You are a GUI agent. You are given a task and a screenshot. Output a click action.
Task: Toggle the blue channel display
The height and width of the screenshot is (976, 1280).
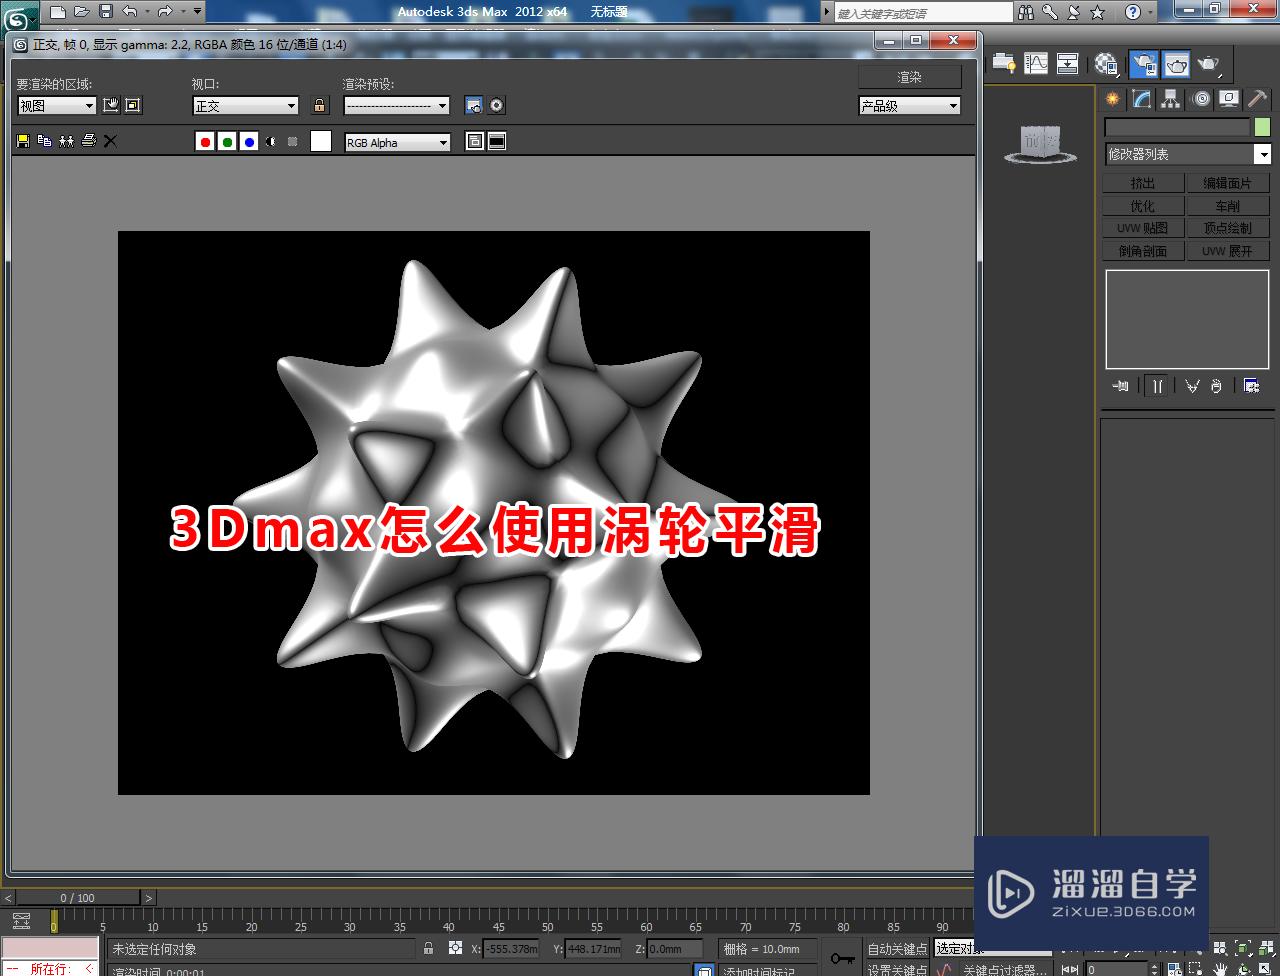[x=249, y=142]
